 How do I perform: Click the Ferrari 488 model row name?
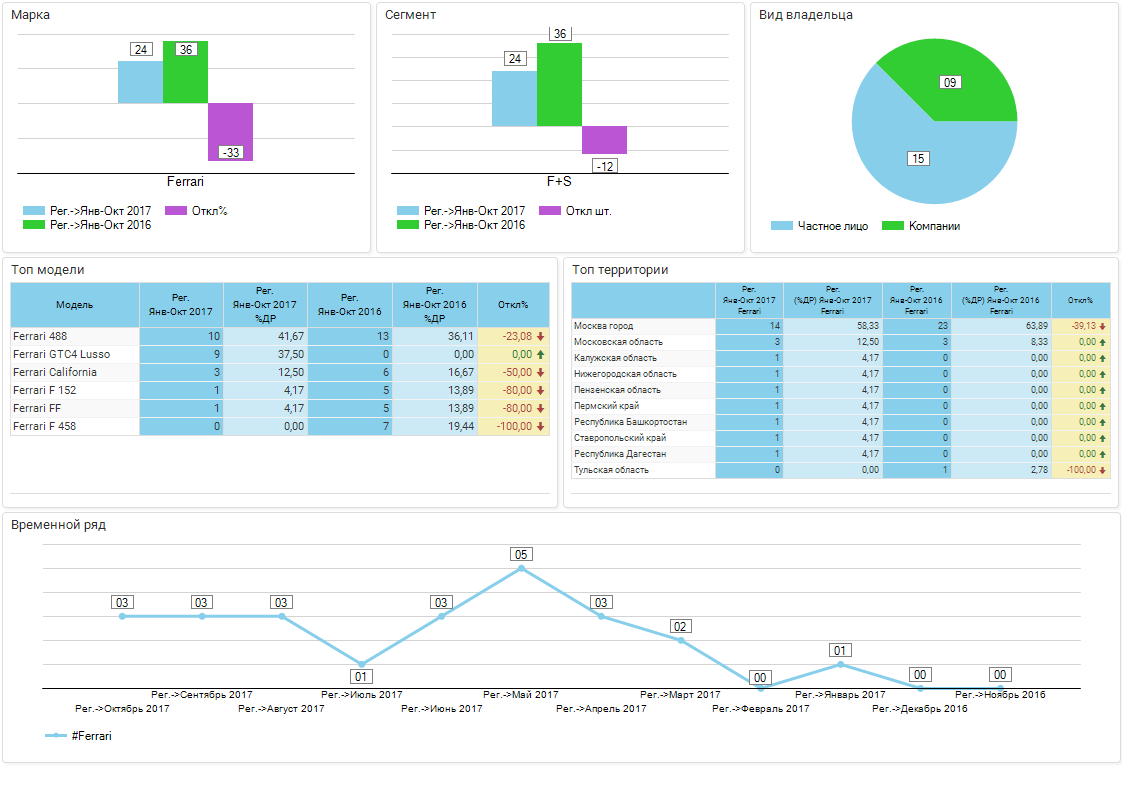[40, 336]
